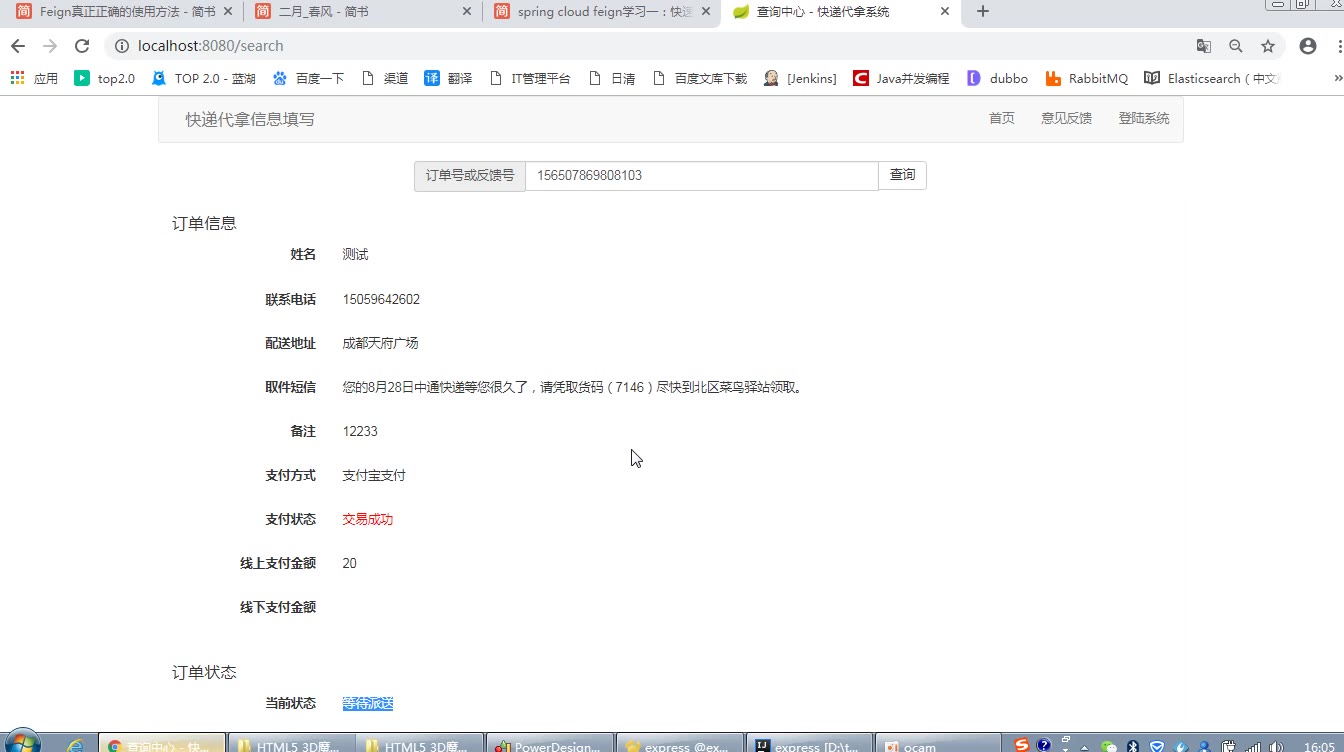The height and width of the screenshot is (752, 1344).
Task: Bookmark this page with the star icon
Action: point(1268,46)
